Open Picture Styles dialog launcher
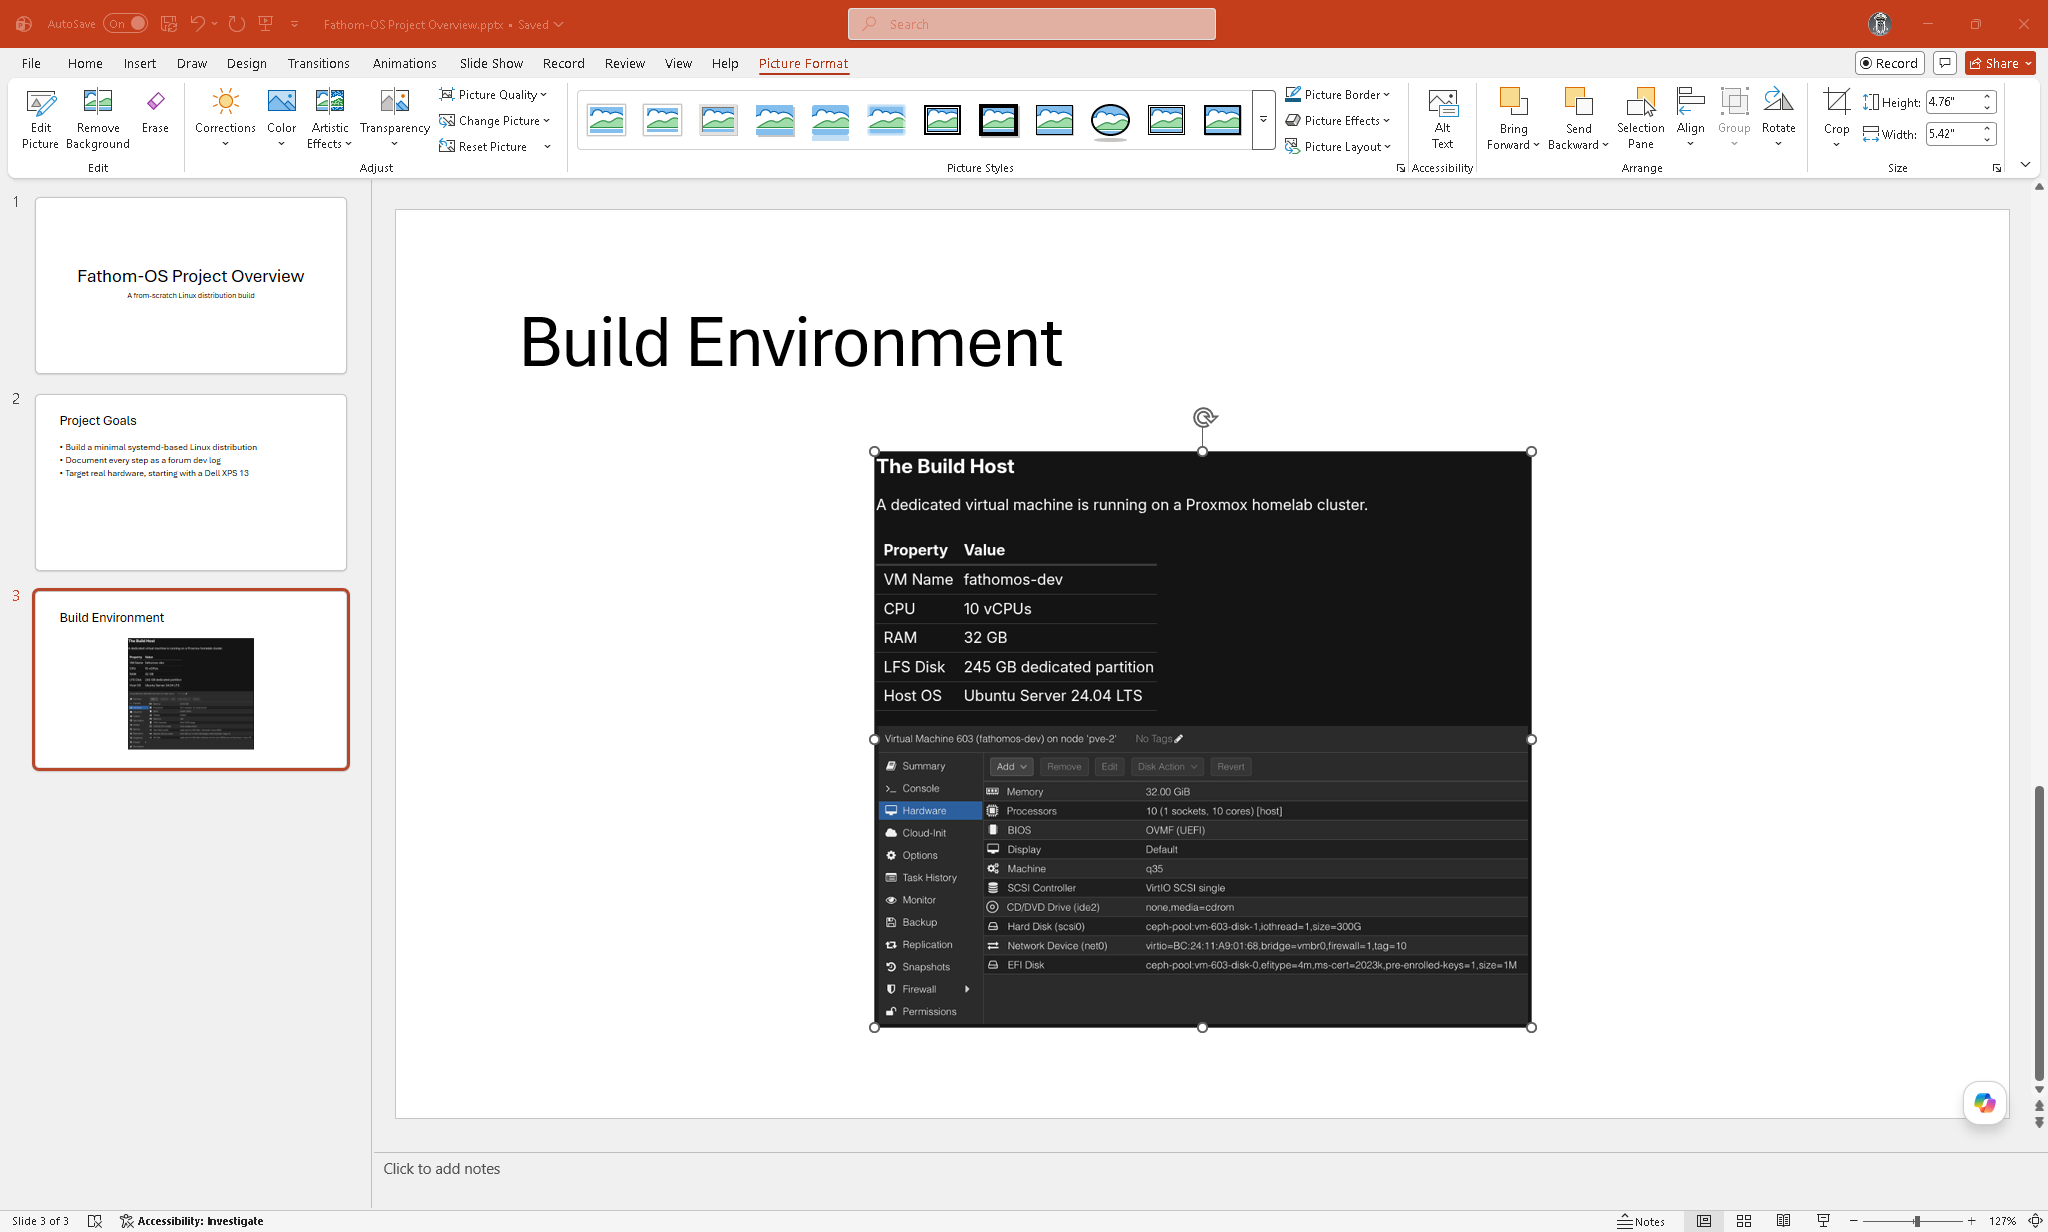This screenshot has height=1232, width=2048. click(1400, 168)
